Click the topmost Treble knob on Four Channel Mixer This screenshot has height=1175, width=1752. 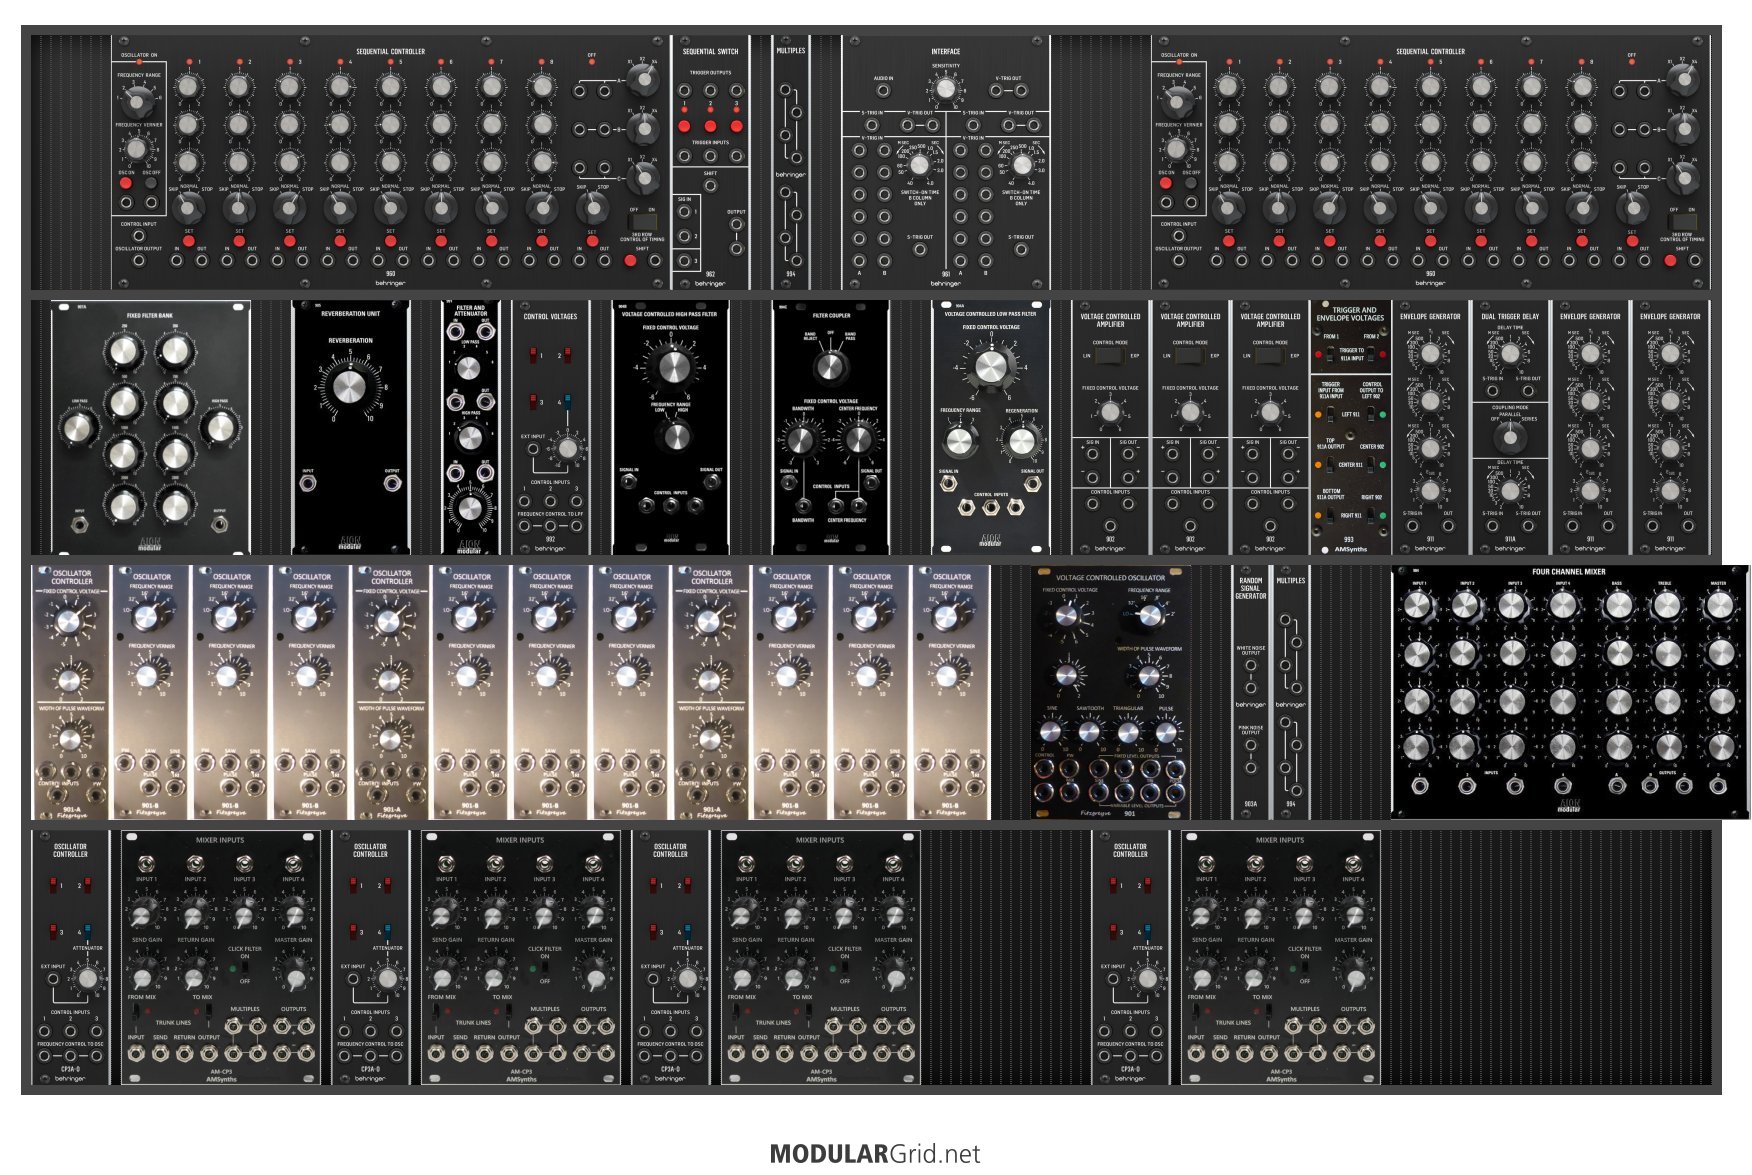coord(1665,605)
